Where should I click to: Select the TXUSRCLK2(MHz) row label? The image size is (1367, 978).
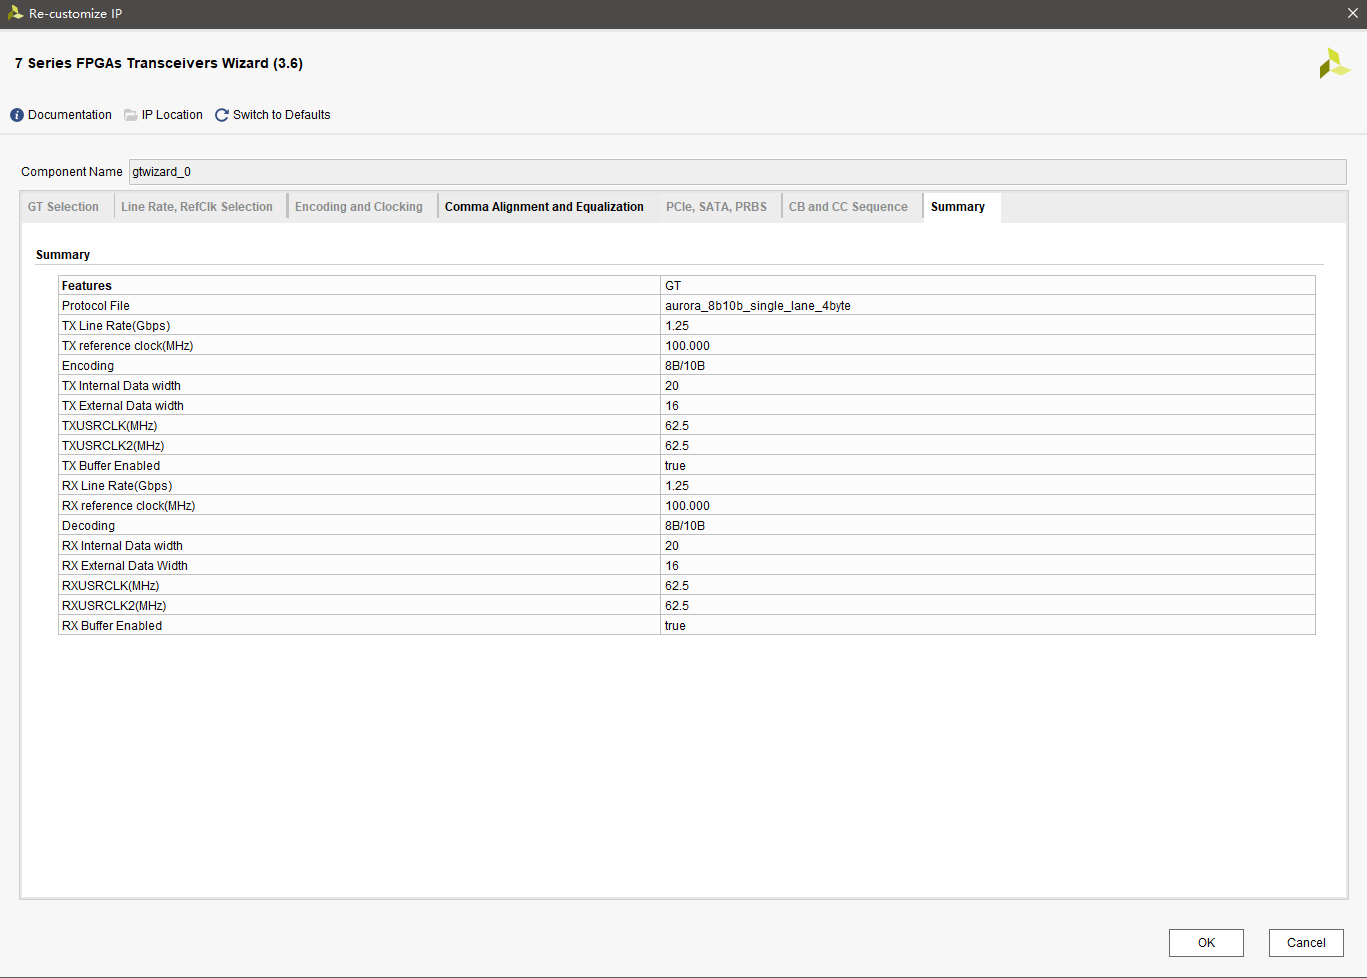pyautogui.click(x=113, y=446)
